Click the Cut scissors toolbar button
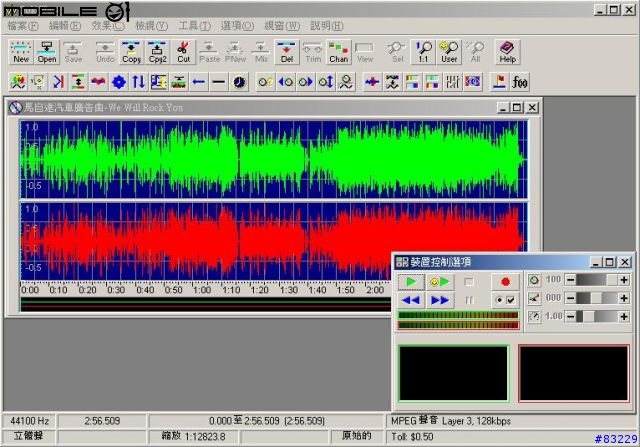The image size is (640, 447). point(183,52)
